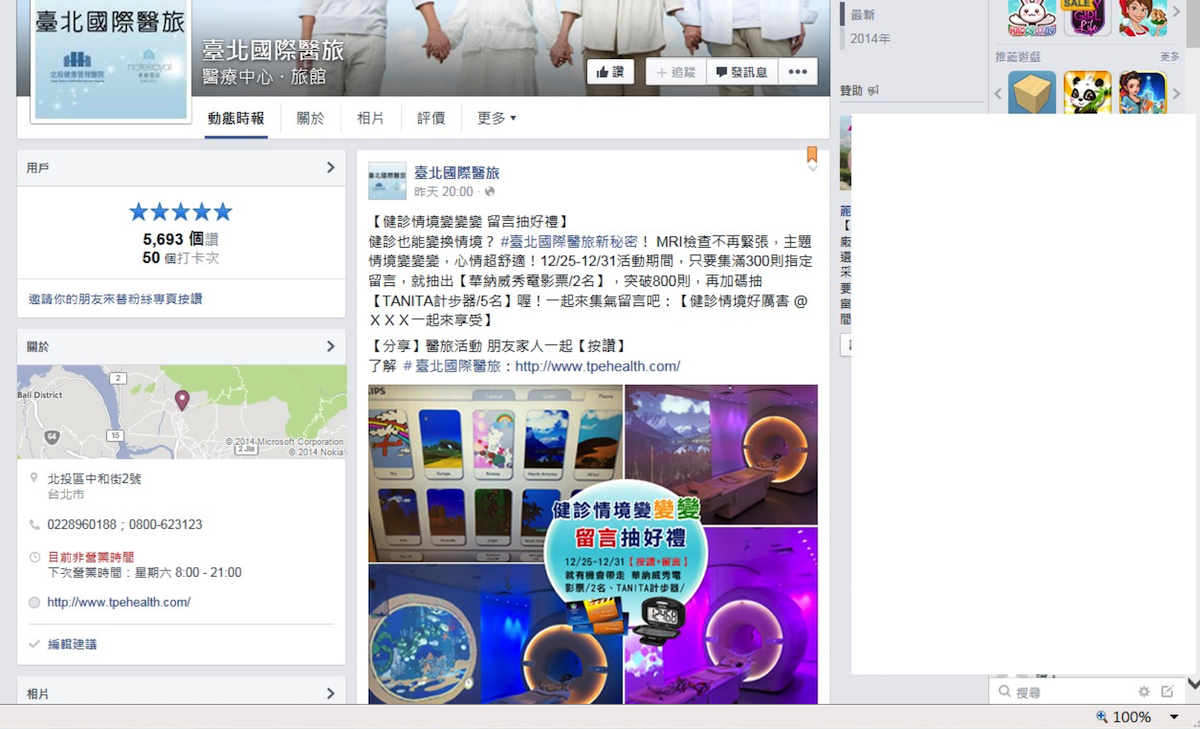The height and width of the screenshot is (729, 1200).
Task: Open the 相片 tab
Action: pyautogui.click(x=371, y=118)
